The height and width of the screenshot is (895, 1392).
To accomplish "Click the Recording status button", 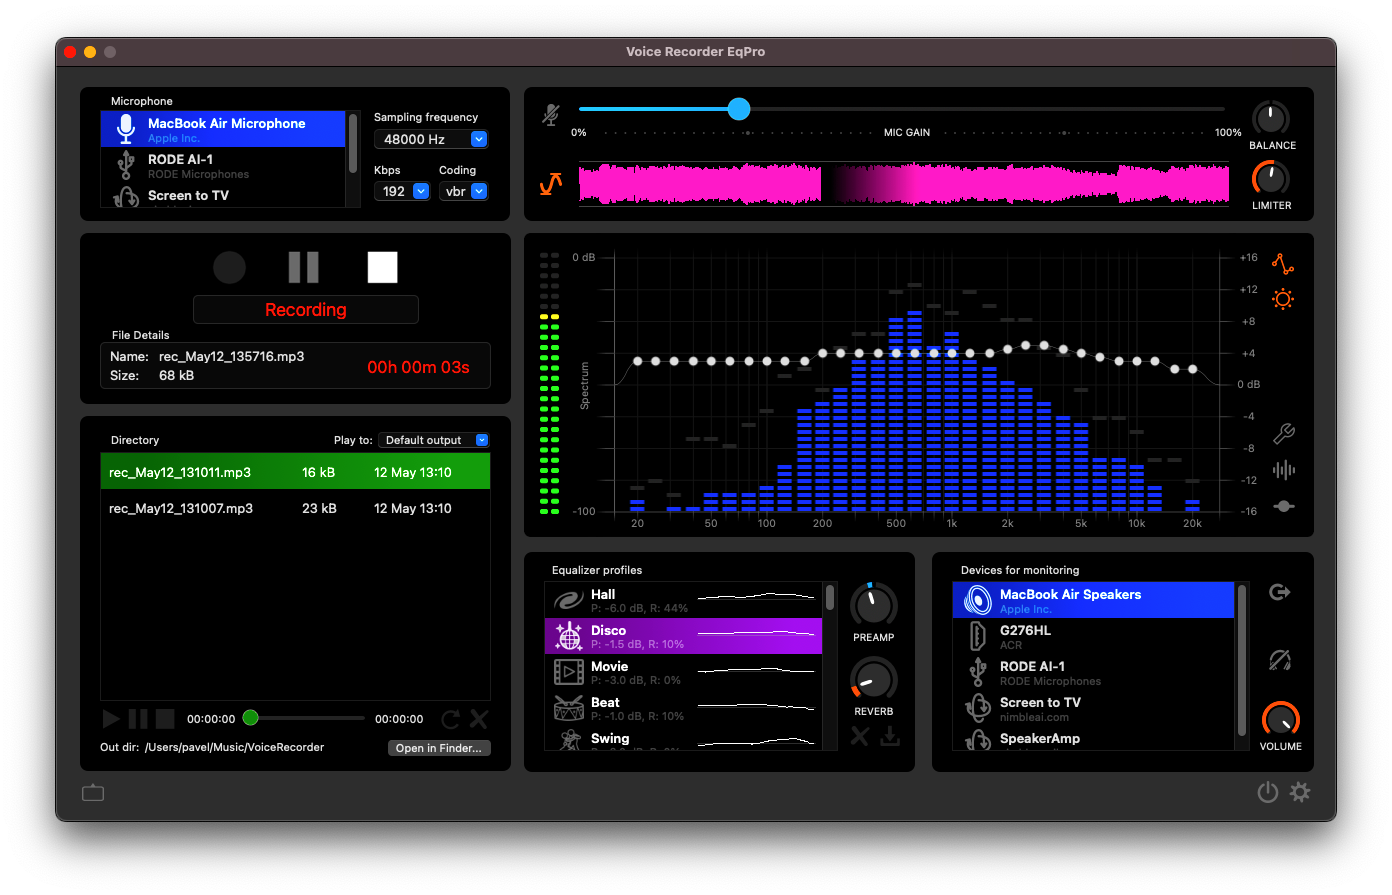I will tap(306, 310).
